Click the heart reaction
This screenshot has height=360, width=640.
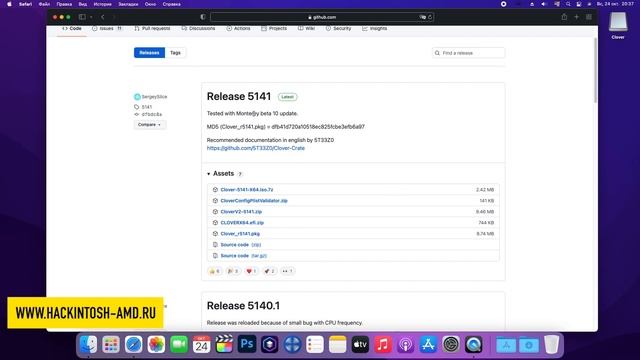(x=251, y=271)
